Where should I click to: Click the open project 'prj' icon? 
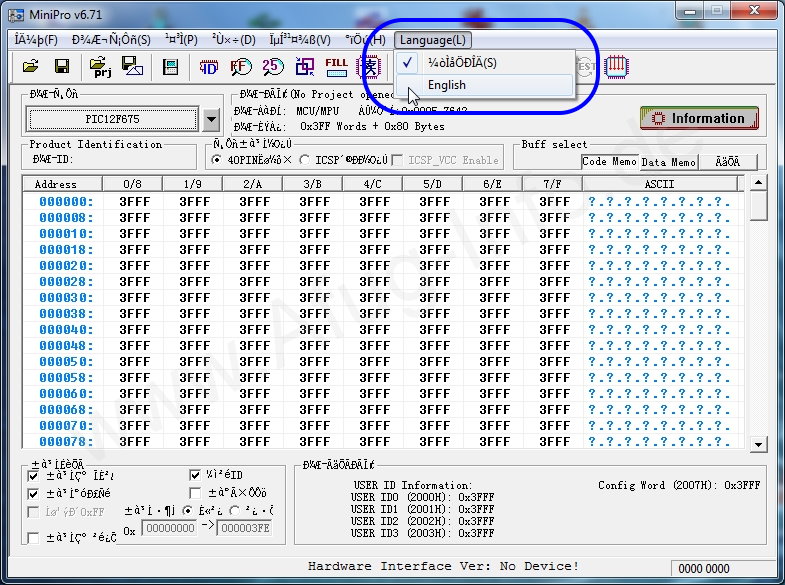(x=101, y=67)
